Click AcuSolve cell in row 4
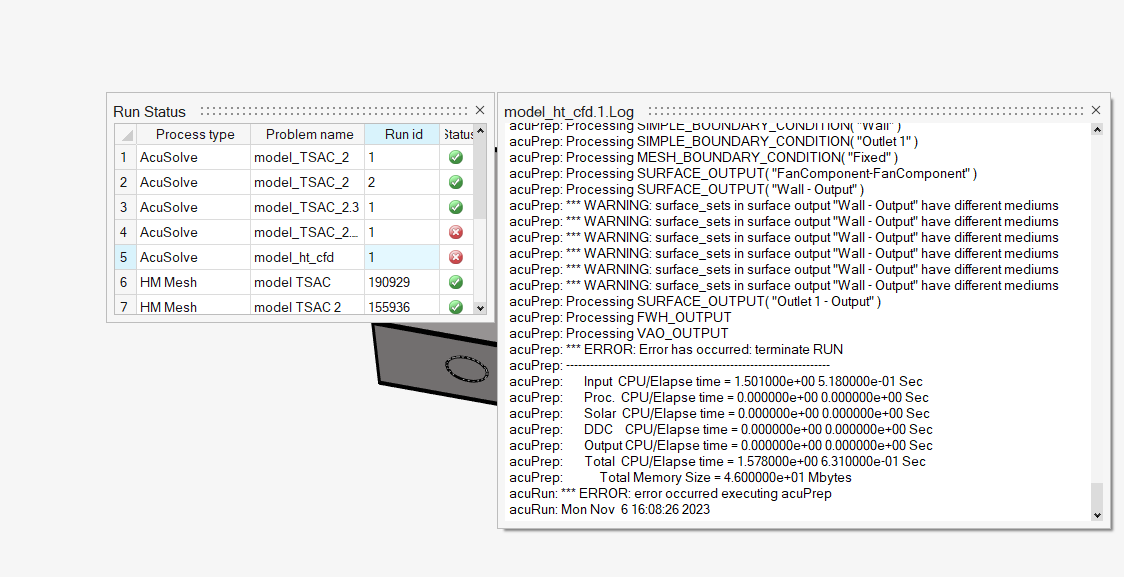Screen dimensions: 1124x577 point(193,232)
